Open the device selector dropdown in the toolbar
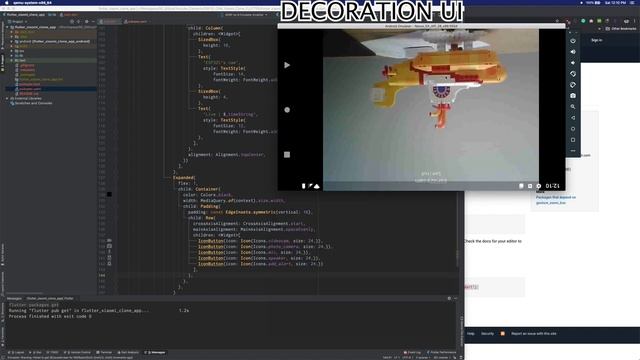This screenshot has height=360, width=640. tap(246, 15)
